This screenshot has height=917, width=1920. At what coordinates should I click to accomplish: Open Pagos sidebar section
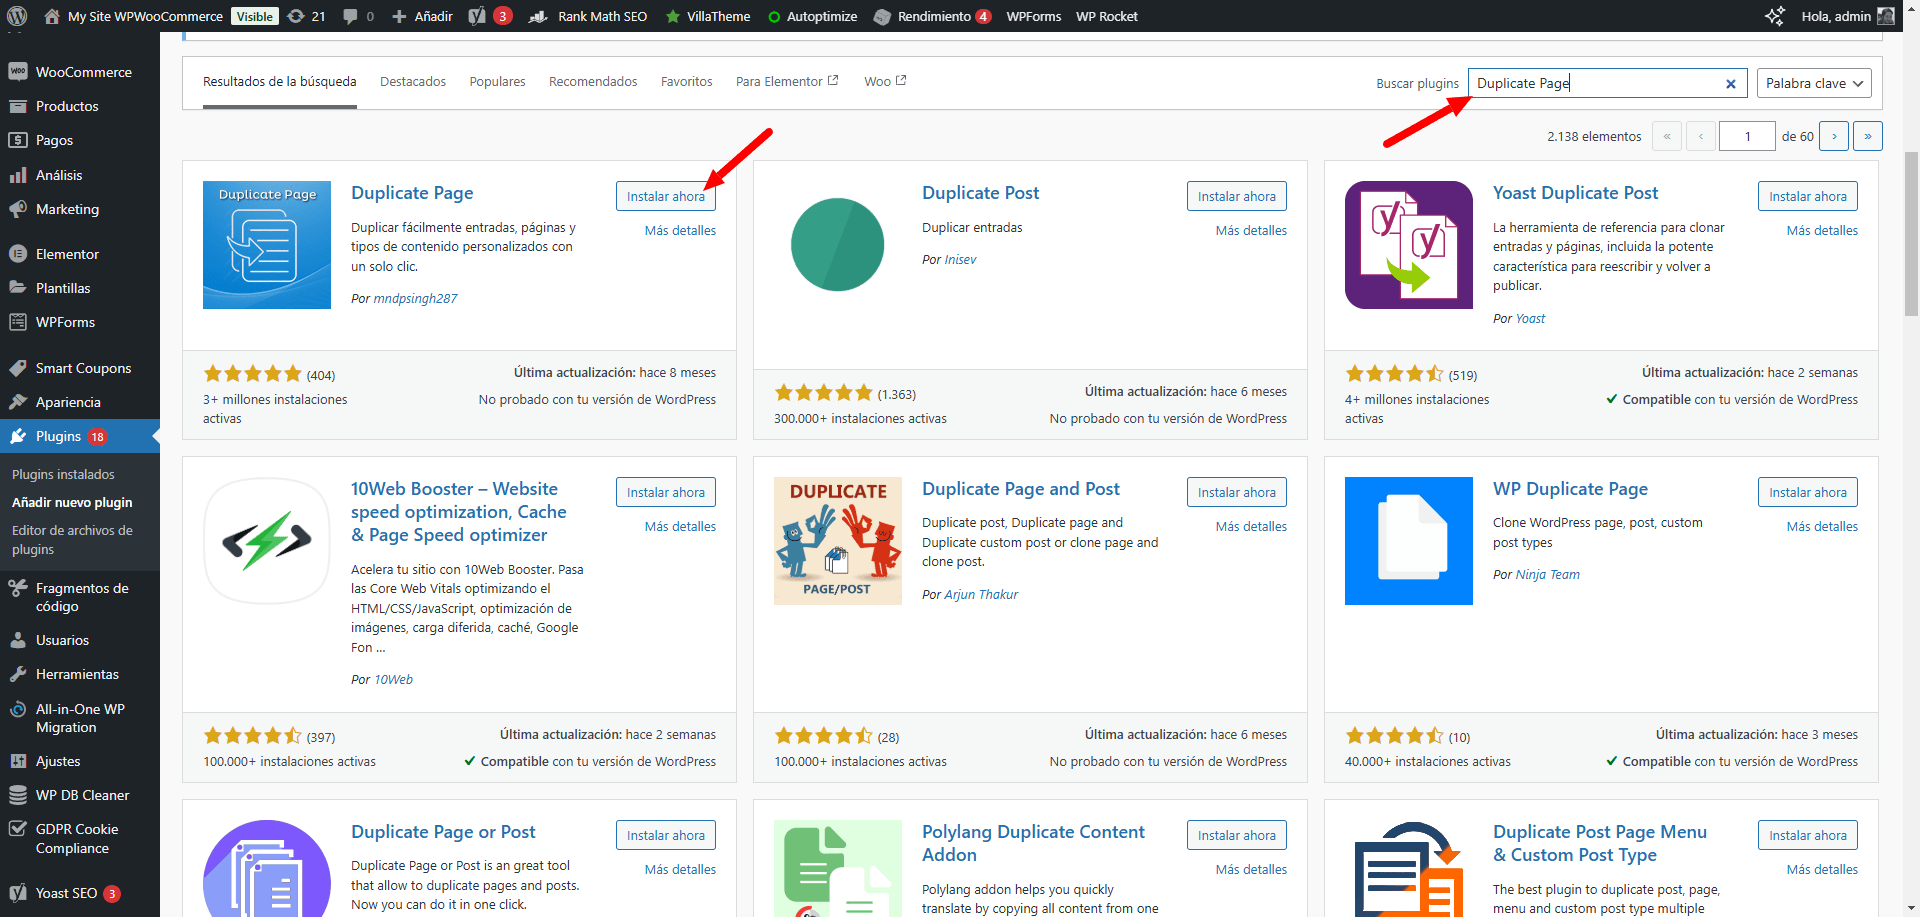(80, 140)
